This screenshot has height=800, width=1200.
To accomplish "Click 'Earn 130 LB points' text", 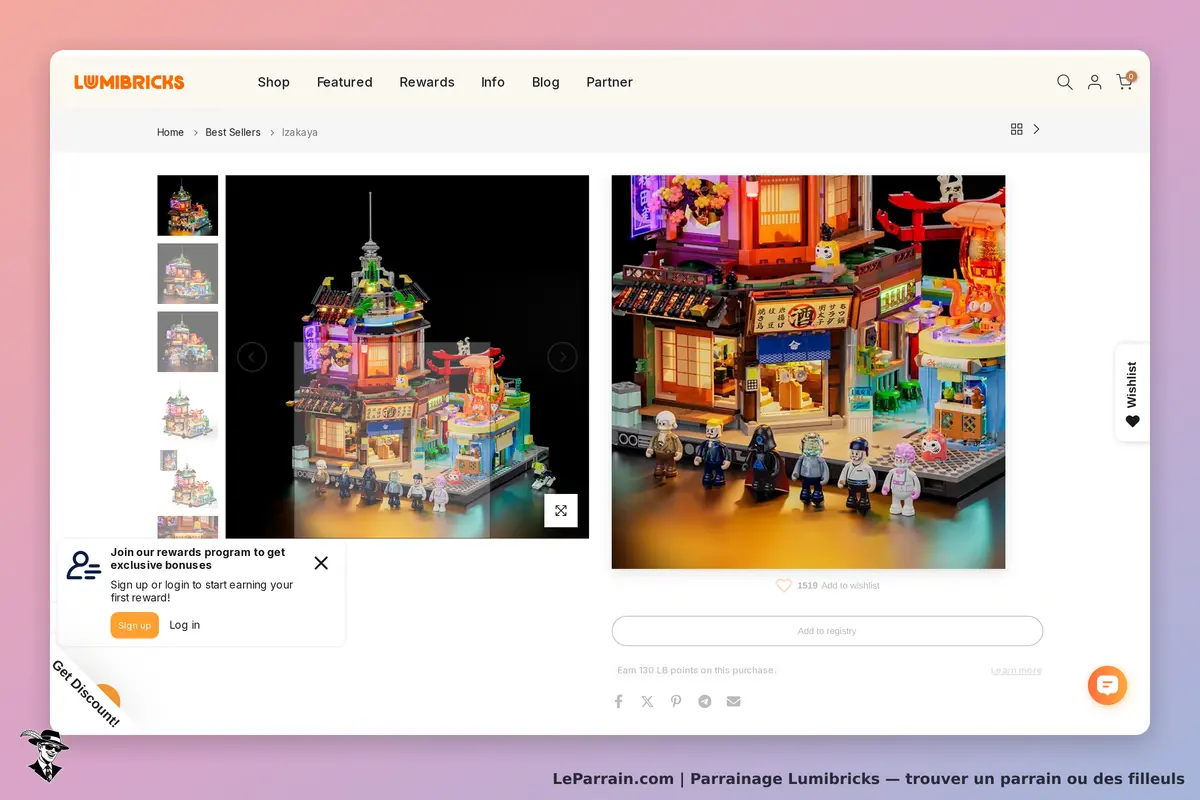I will click(x=696, y=670).
